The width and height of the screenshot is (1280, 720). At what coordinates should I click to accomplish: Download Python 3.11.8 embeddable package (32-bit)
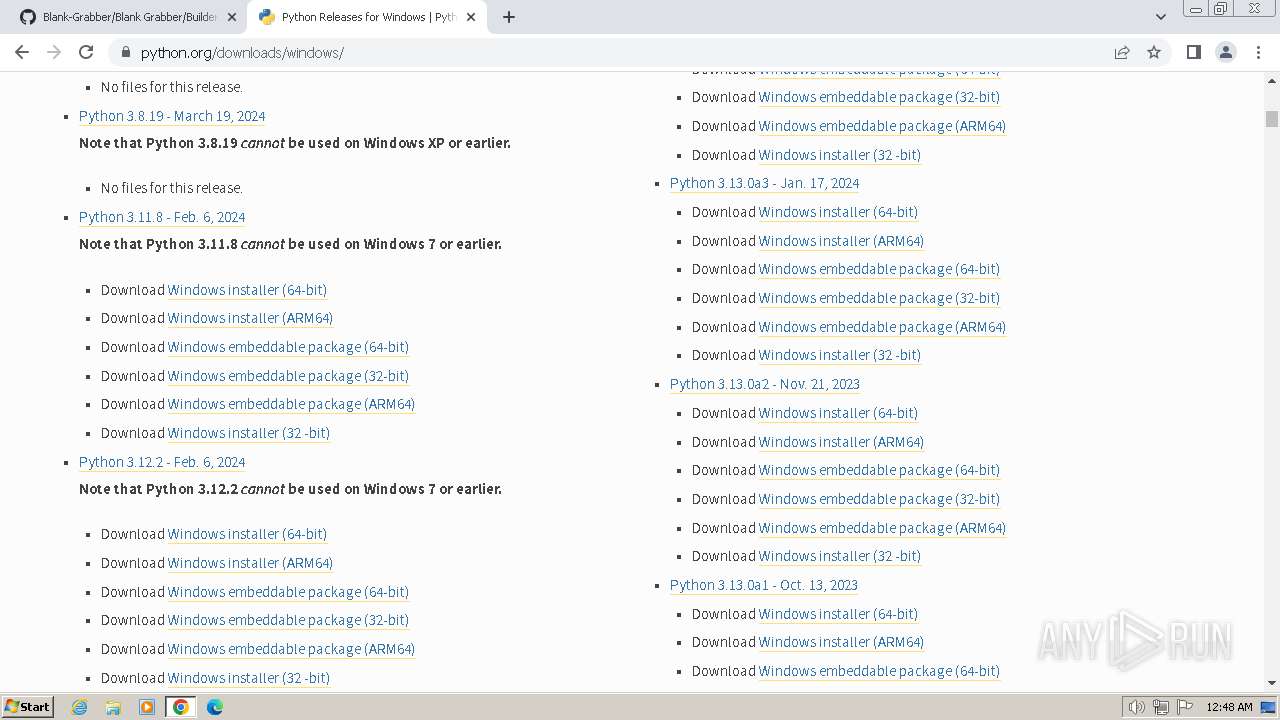click(288, 376)
